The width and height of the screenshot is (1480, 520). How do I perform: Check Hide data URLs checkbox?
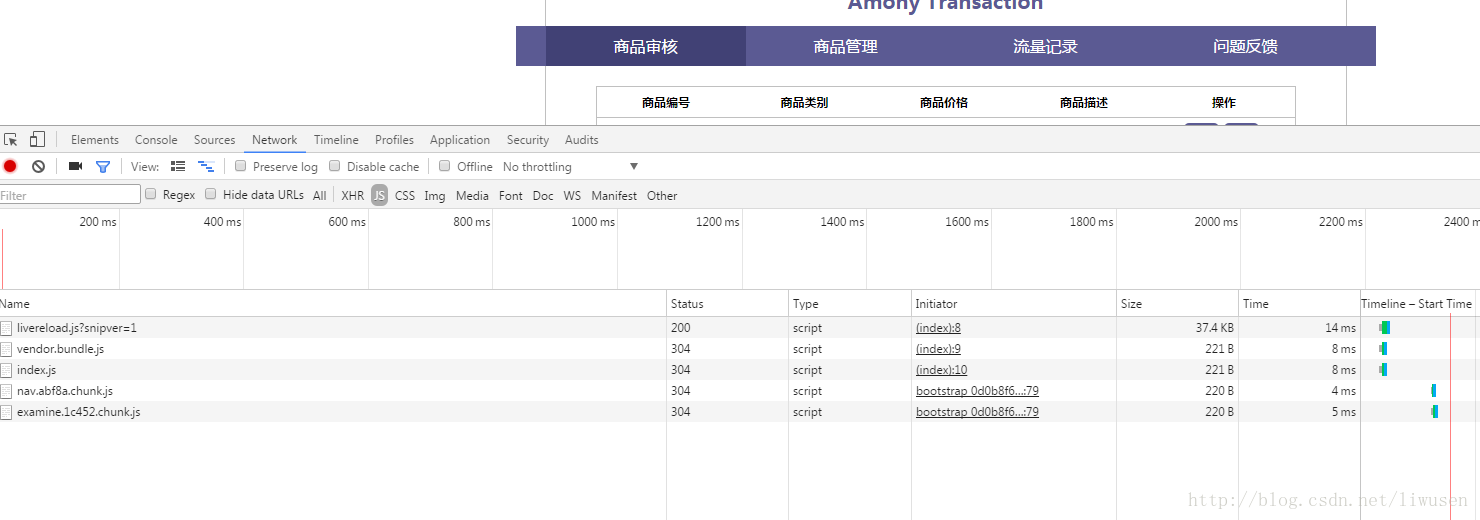click(210, 194)
